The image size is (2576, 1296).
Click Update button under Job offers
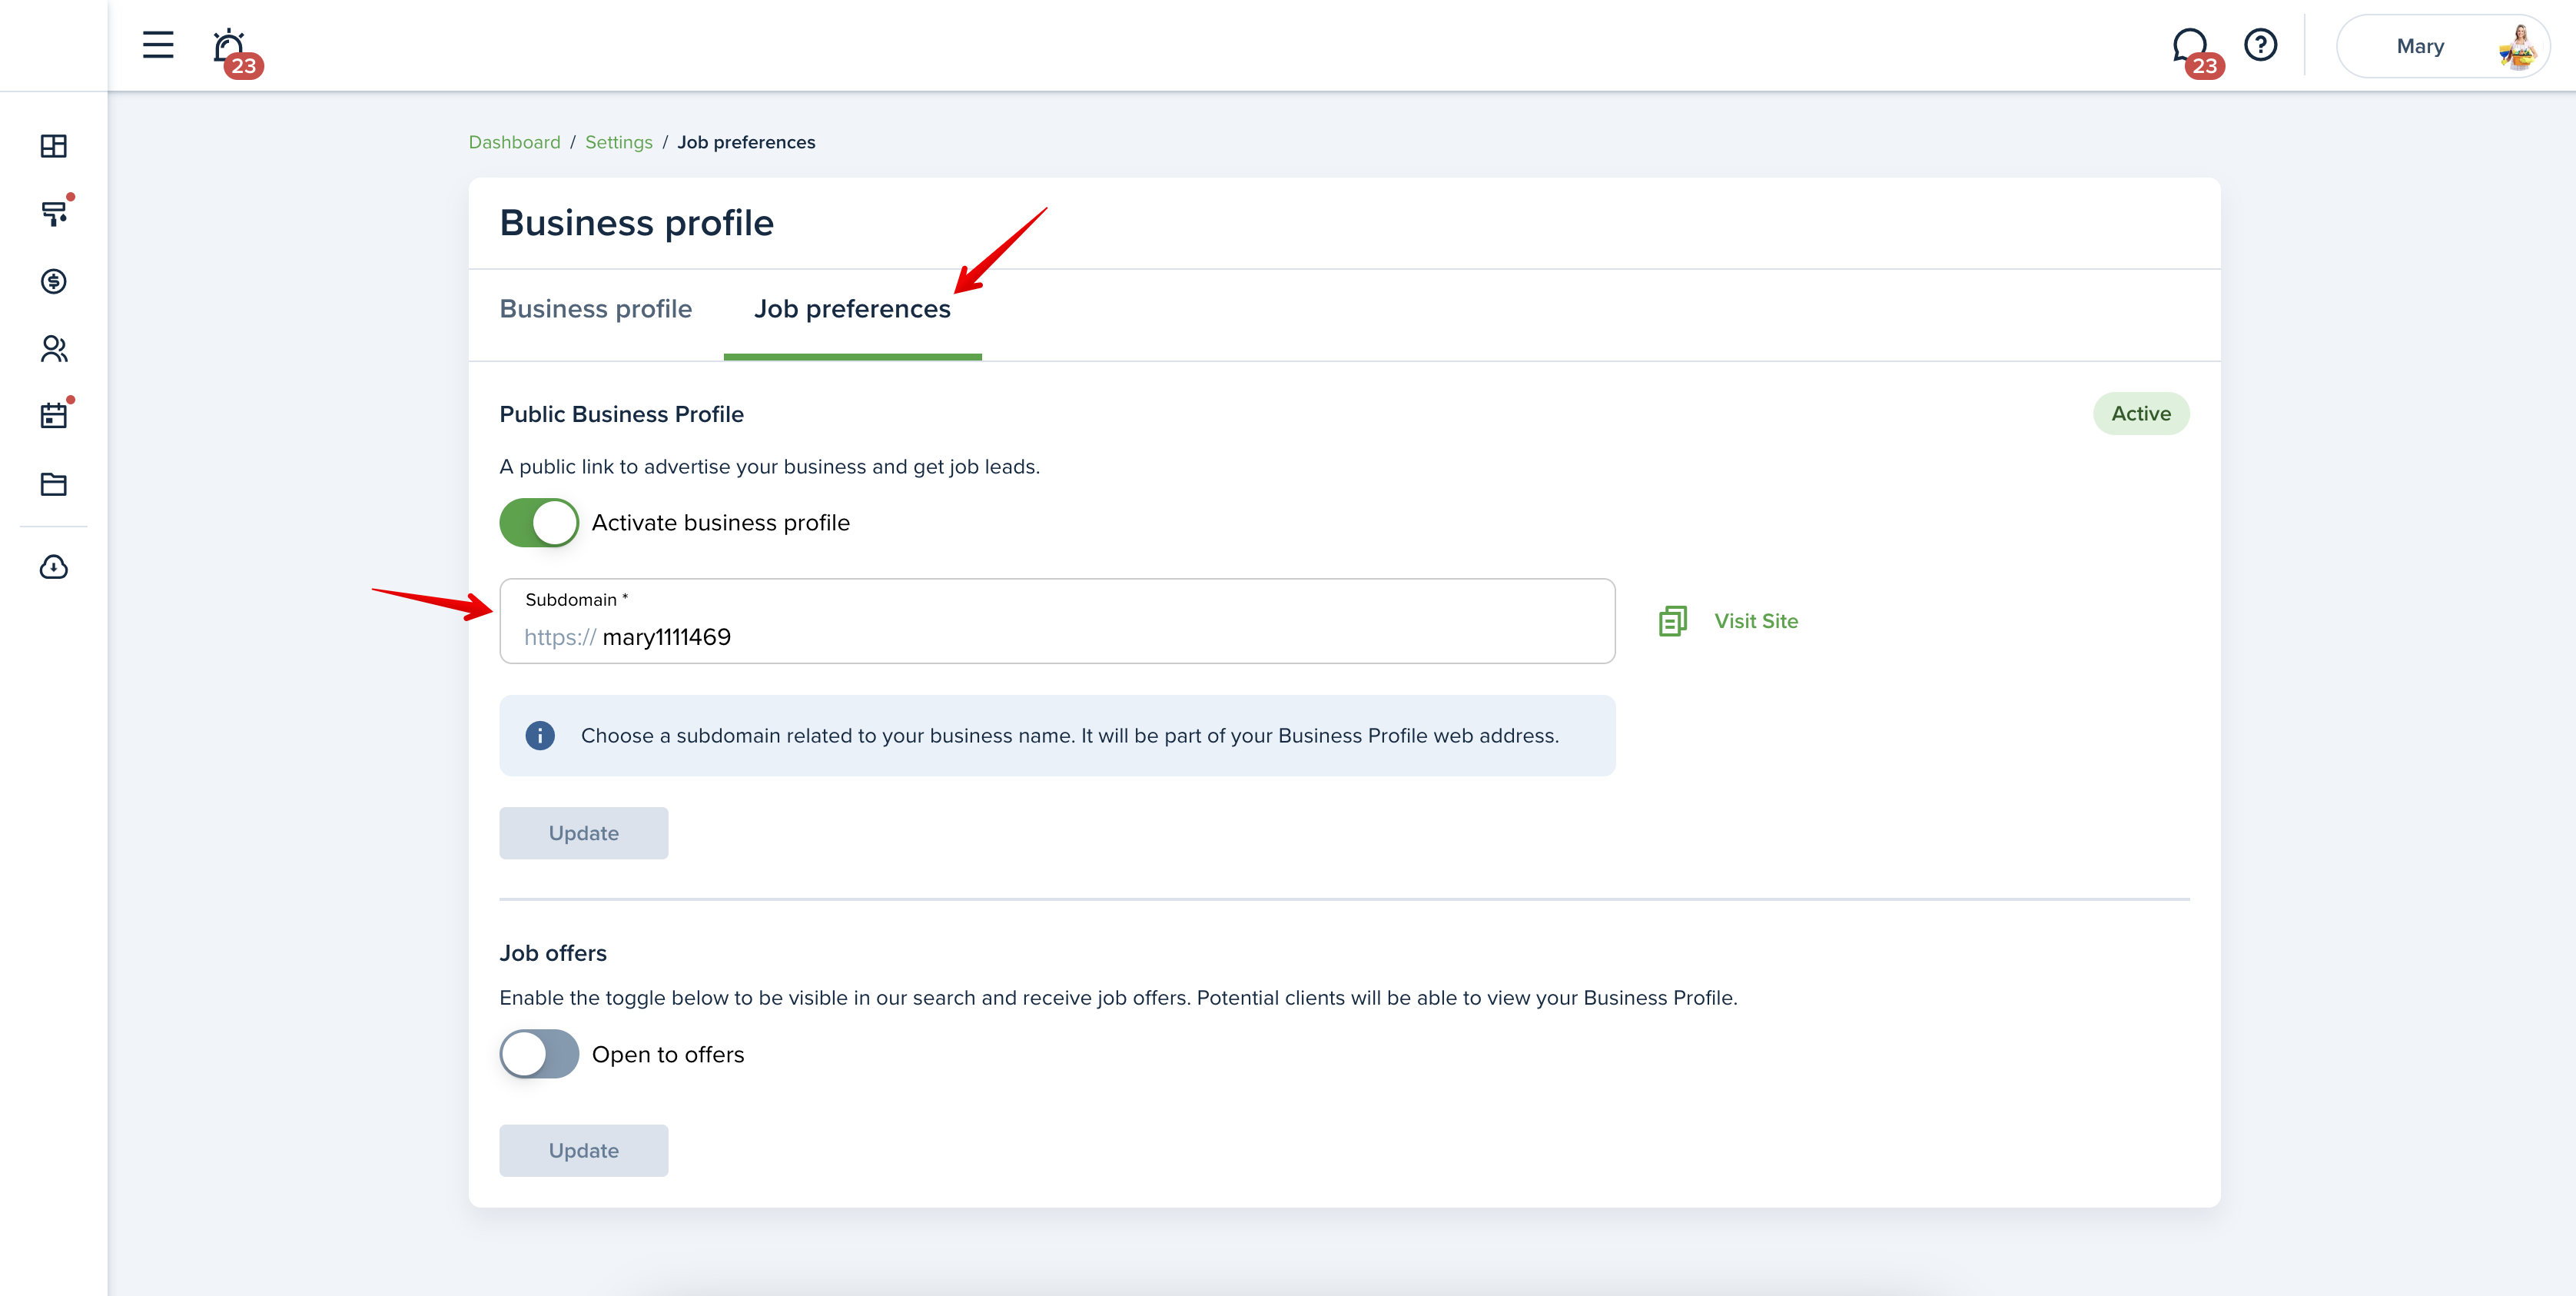[x=584, y=1150]
